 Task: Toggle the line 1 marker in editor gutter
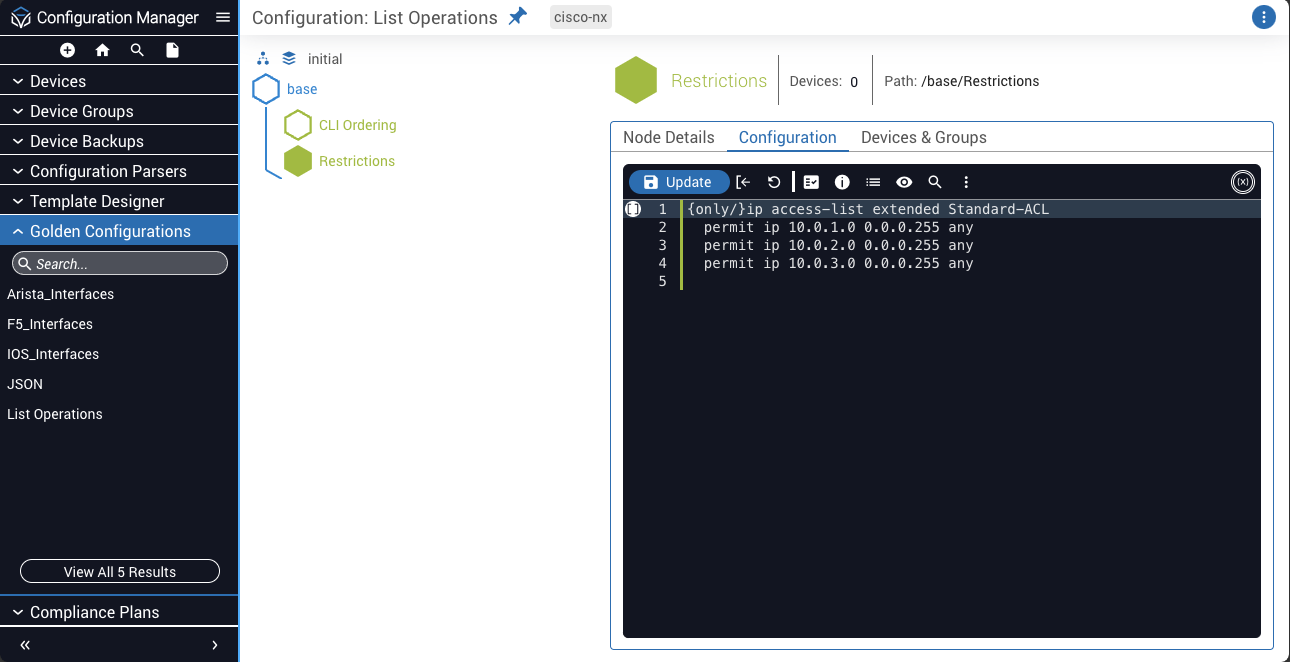(633, 210)
